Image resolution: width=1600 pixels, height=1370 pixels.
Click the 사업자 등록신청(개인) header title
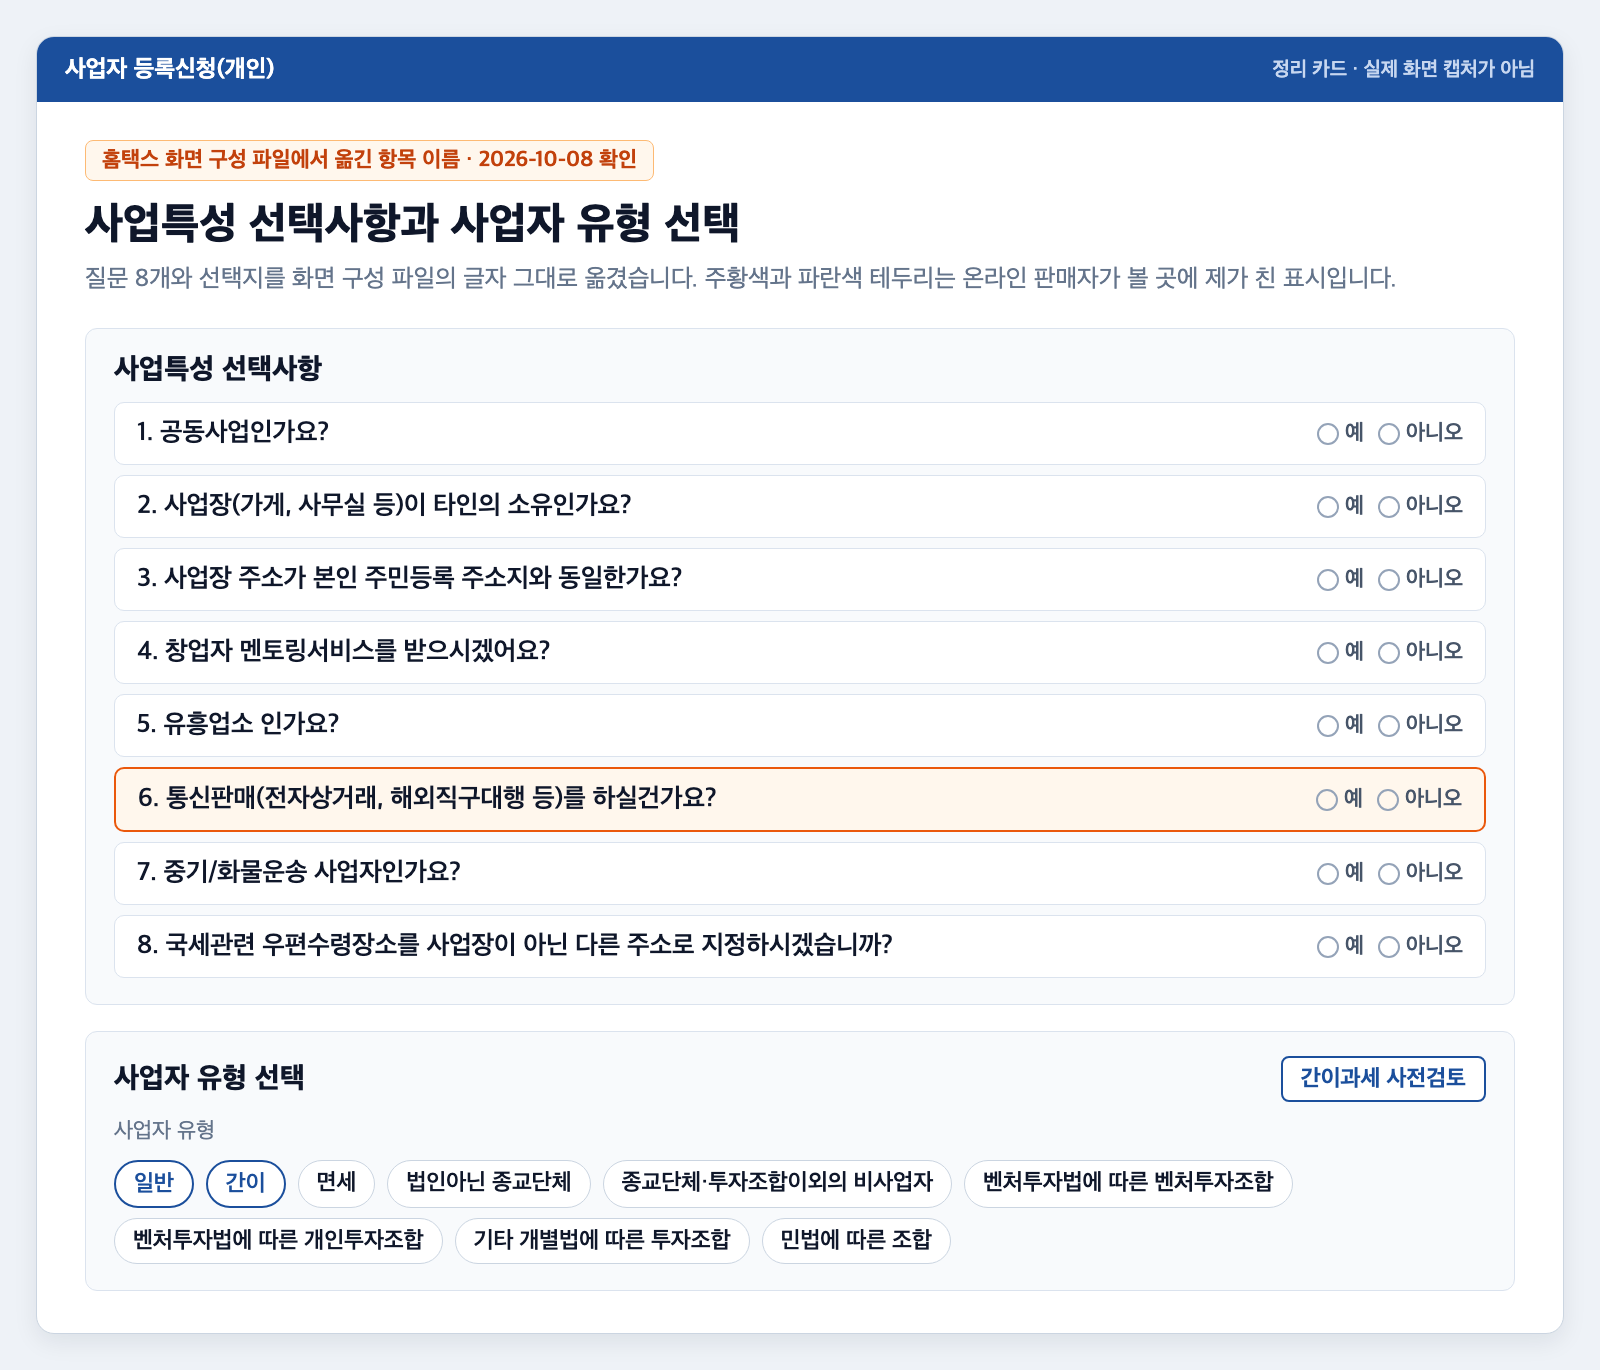coord(169,68)
